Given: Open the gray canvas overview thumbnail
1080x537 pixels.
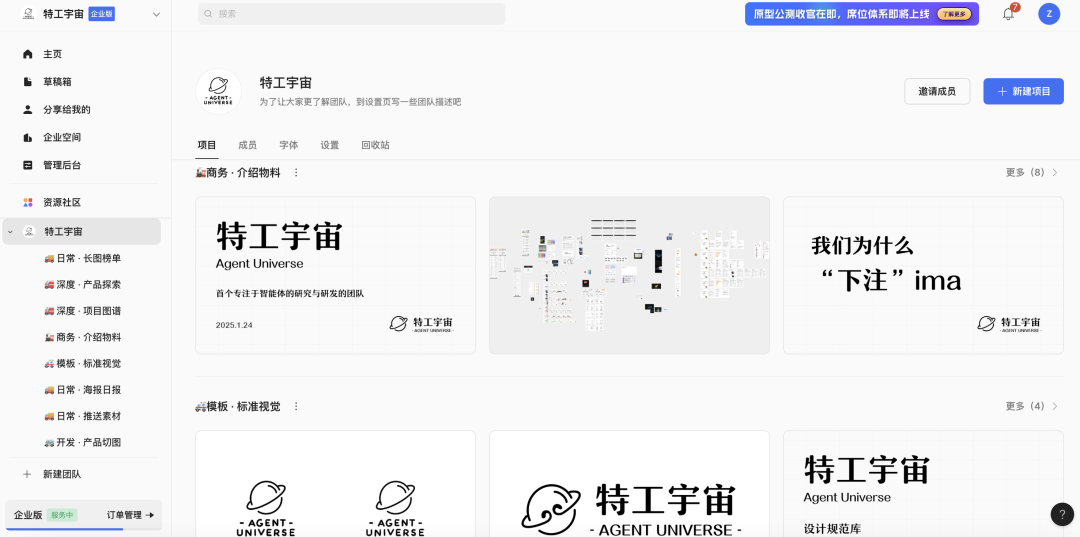Looking at the screenshot, I should click(x=629, y=275).
